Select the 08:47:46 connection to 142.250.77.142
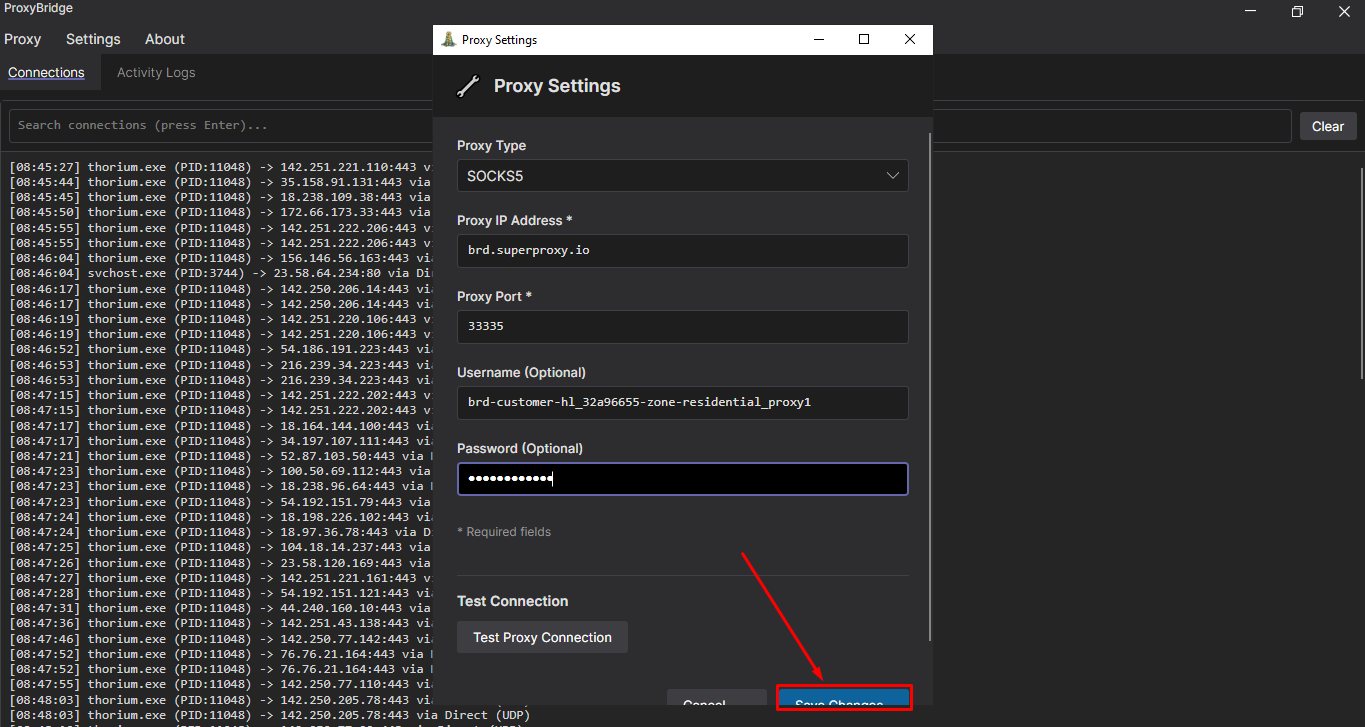This screenshot has width=1365, height=727. 220,639
